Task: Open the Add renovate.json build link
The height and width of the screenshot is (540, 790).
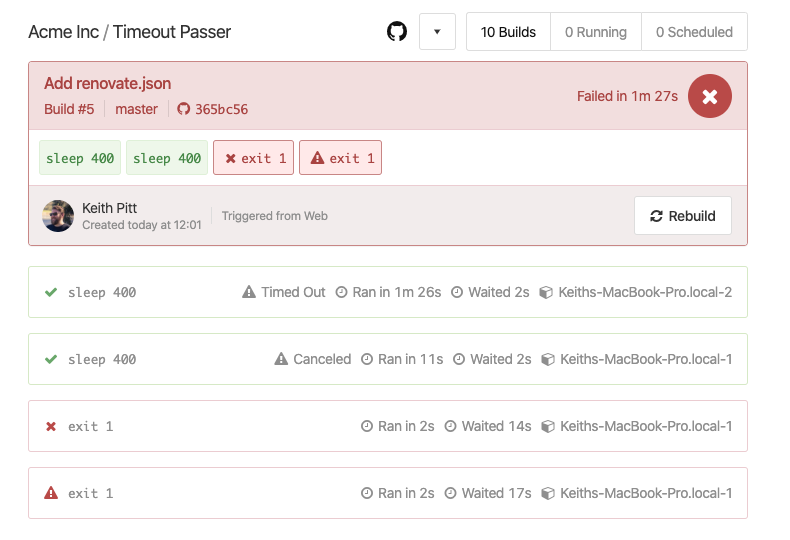Action: click(x=107, y=84)
